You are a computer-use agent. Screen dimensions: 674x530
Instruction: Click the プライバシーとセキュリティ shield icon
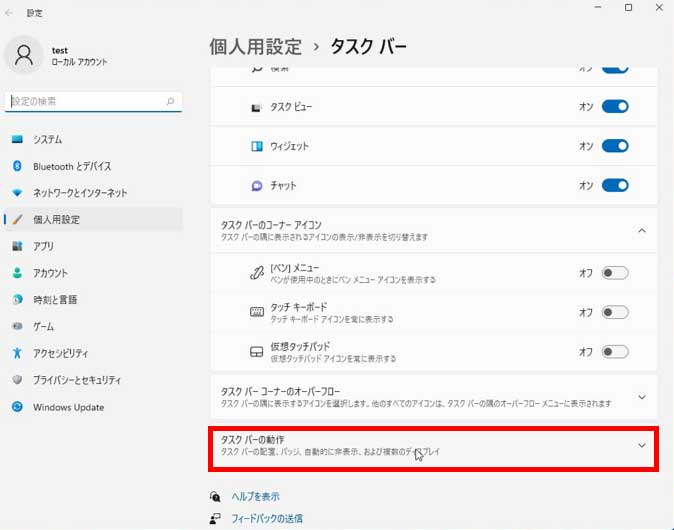(x=17, y=380)
